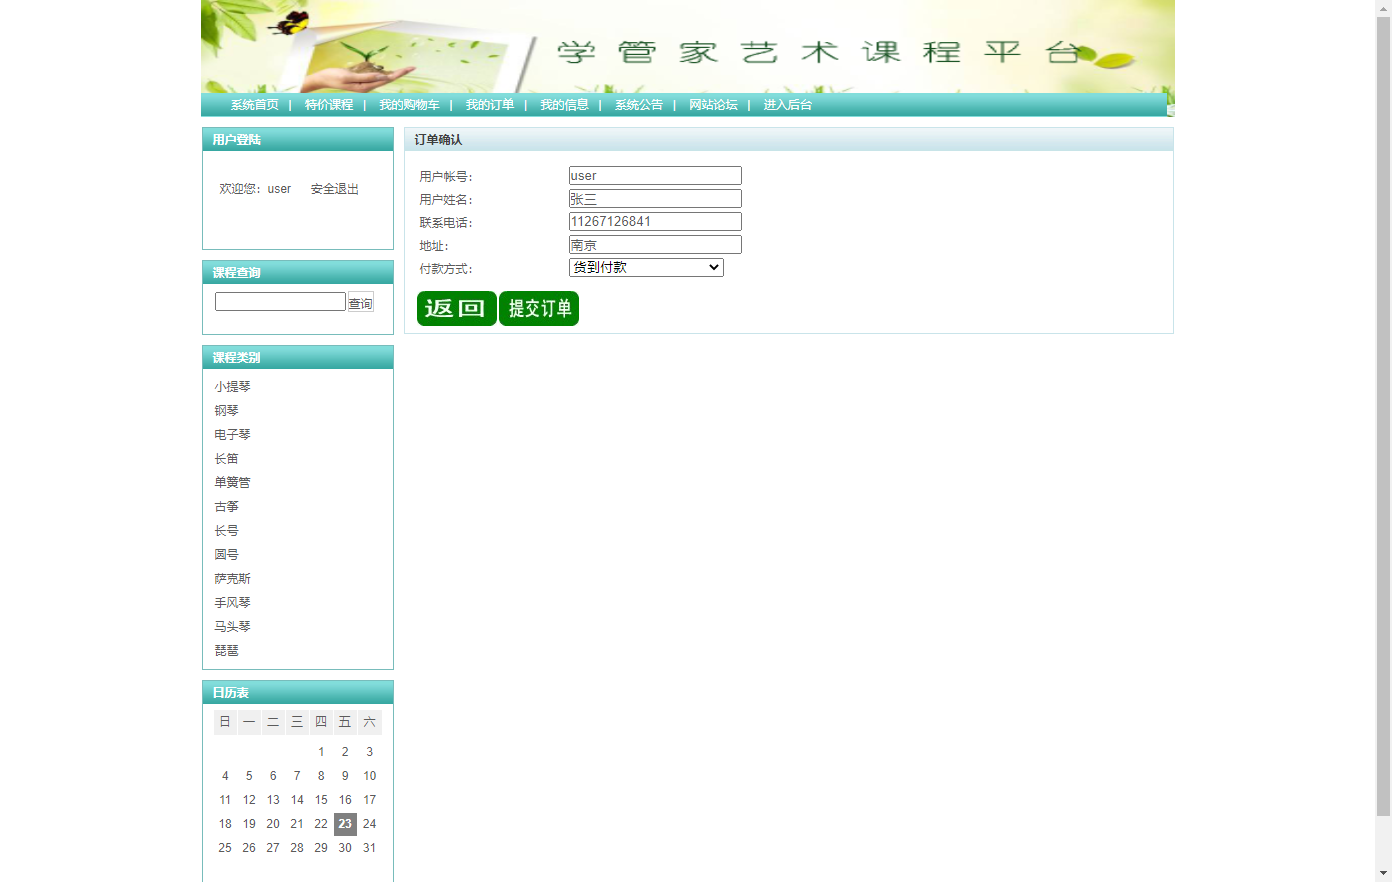1392x882 pixels.
Task: Open 我的购物车 shopping cart page
Action: click(x=409, y=105)
